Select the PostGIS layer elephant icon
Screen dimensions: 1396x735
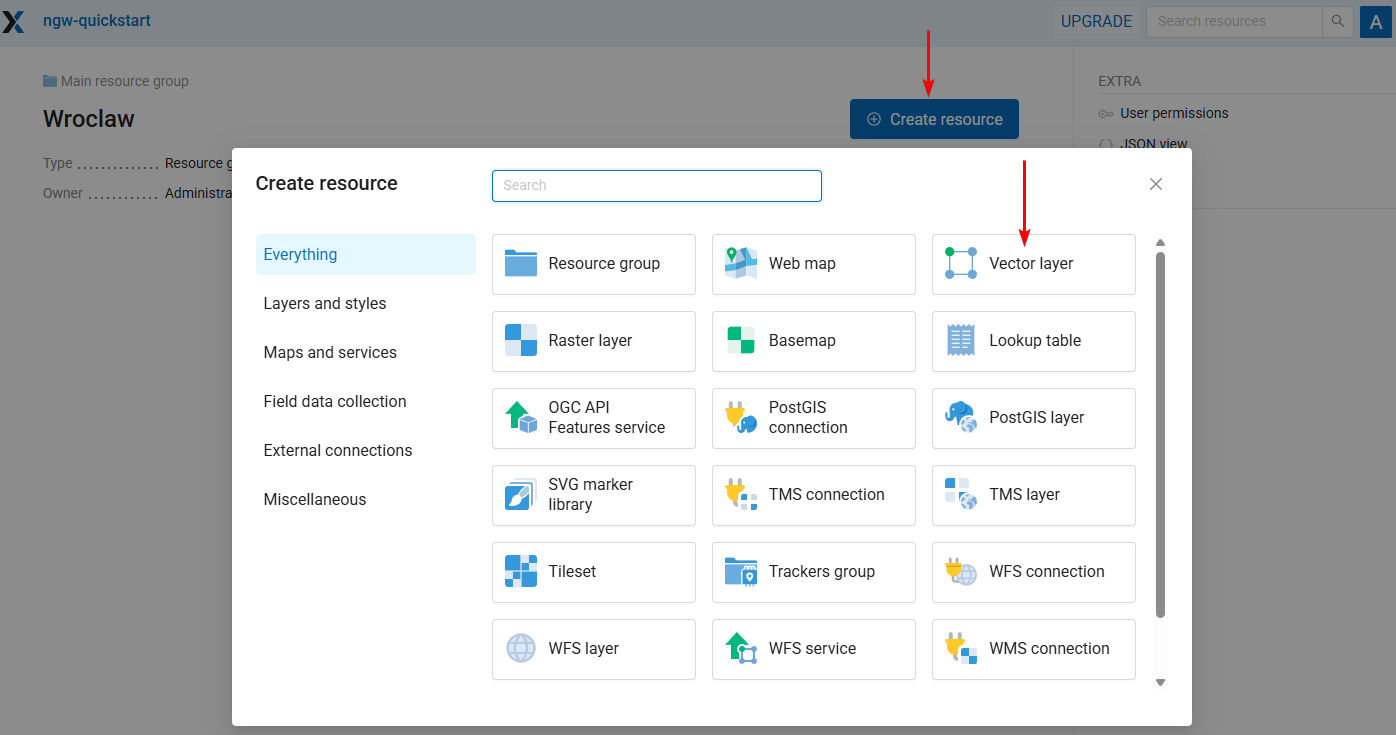(x=961, y=418)
